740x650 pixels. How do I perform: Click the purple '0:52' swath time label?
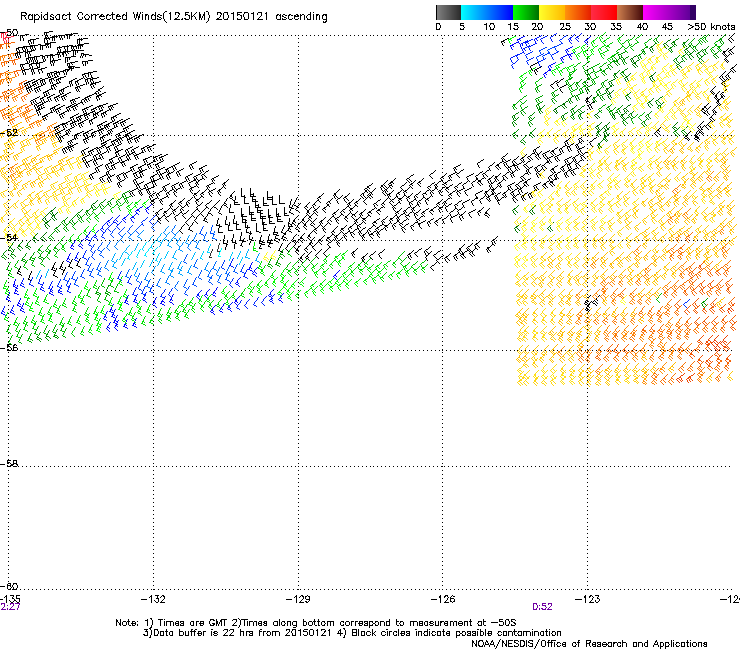coord(542,607)
